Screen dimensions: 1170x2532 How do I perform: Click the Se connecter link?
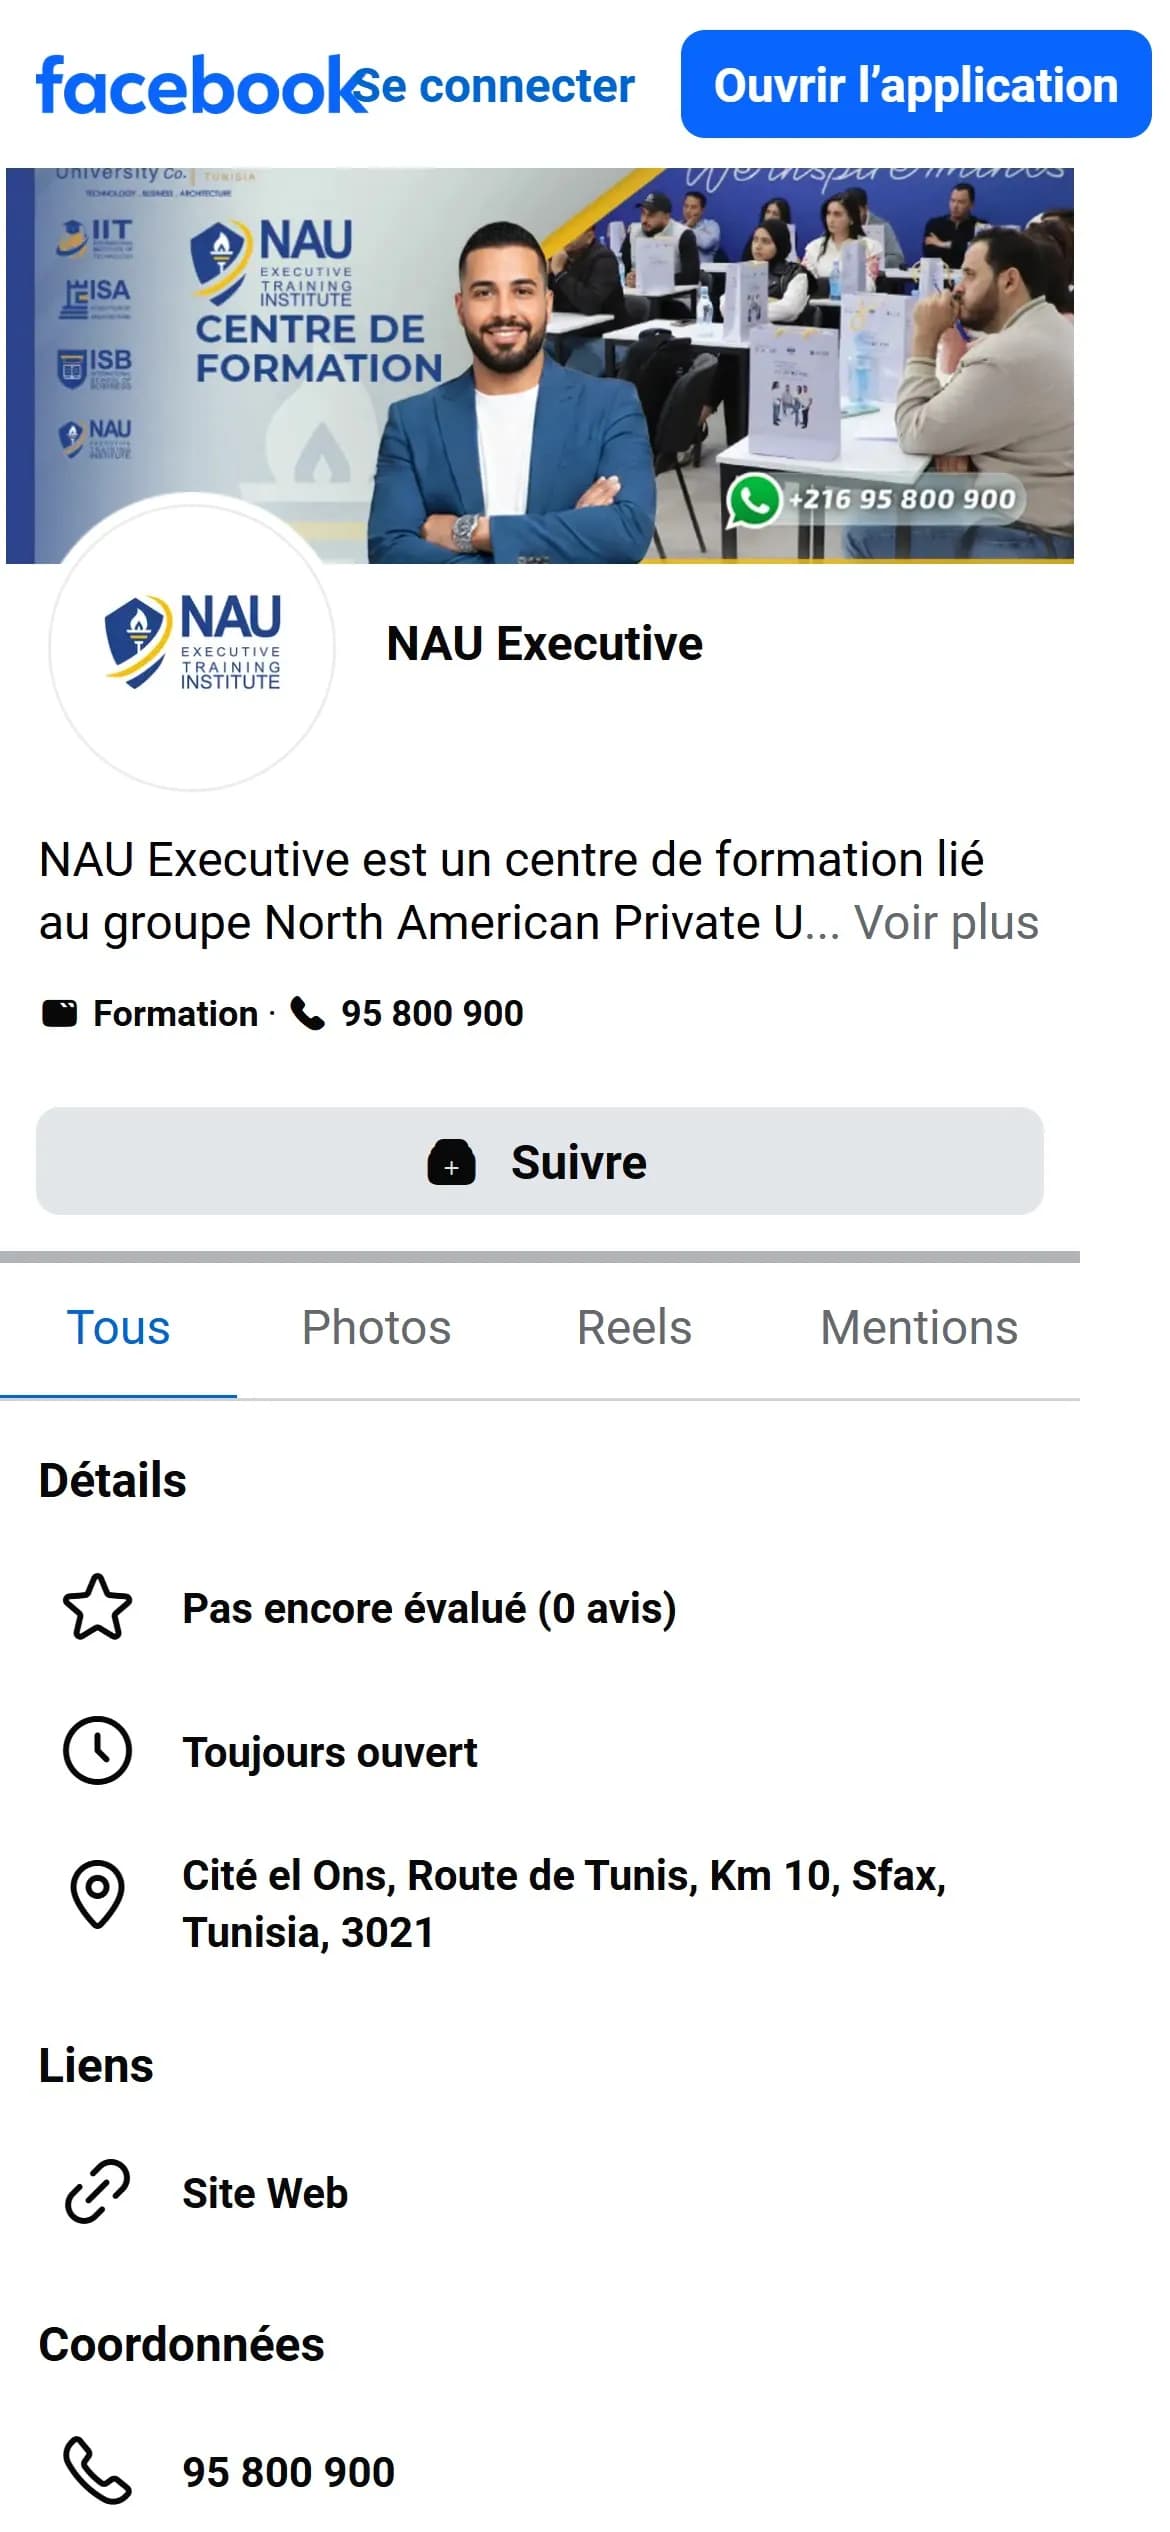[x=496, y=86]
